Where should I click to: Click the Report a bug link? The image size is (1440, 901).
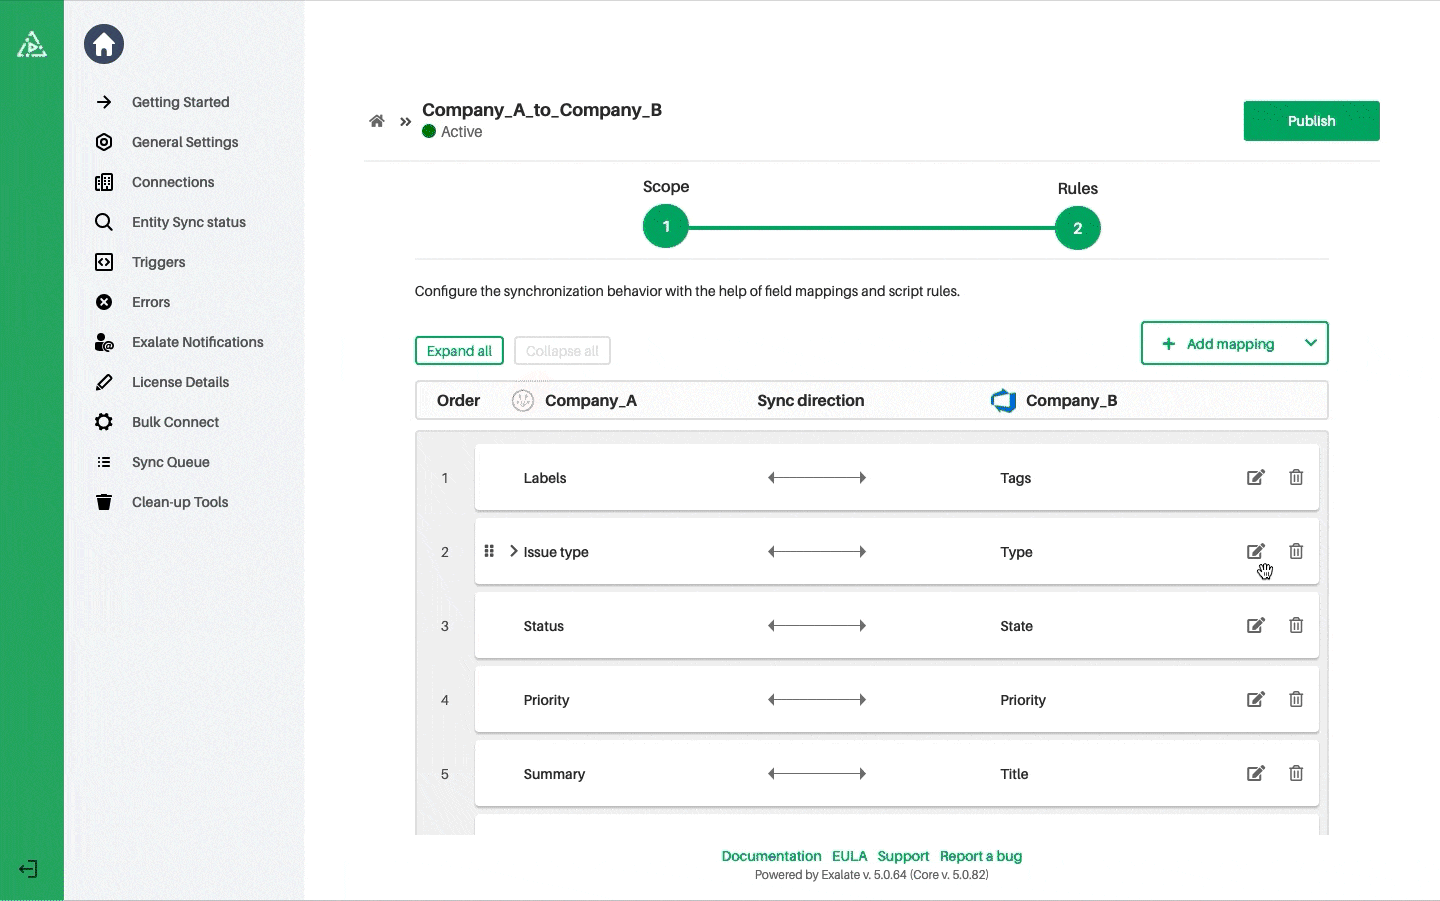pyautogui.click(x=981, y=856)
